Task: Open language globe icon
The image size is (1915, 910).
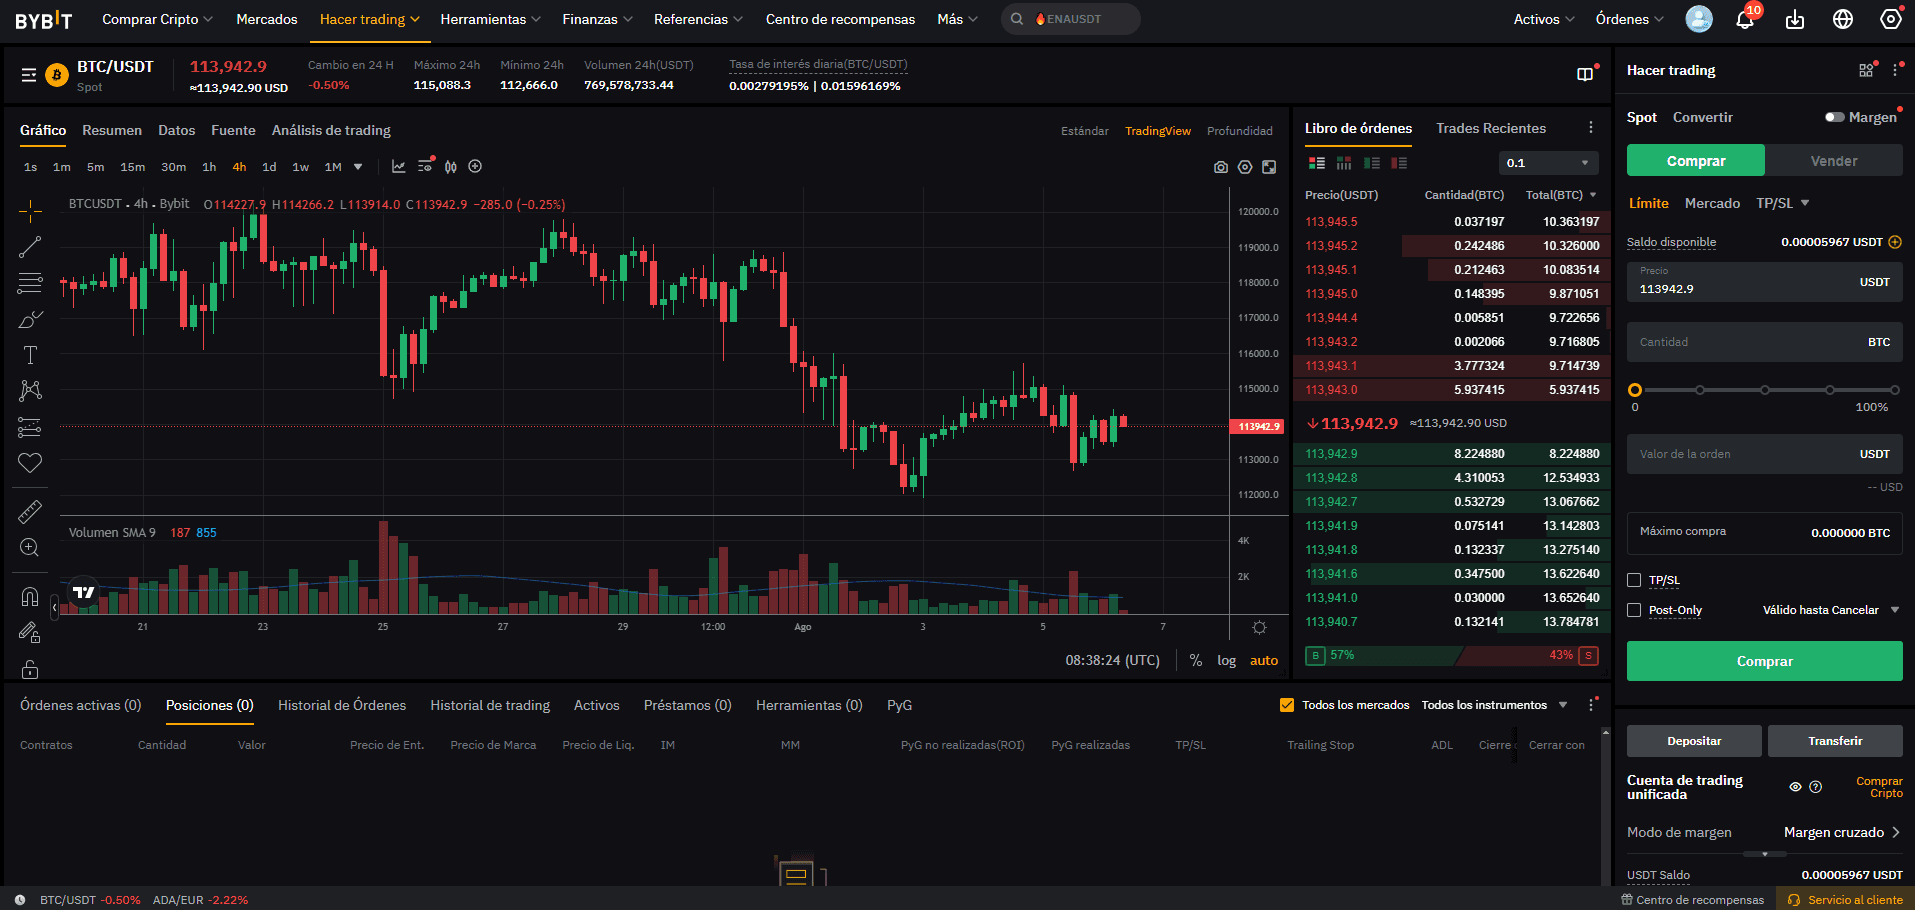Action: tap(1843, 19)
